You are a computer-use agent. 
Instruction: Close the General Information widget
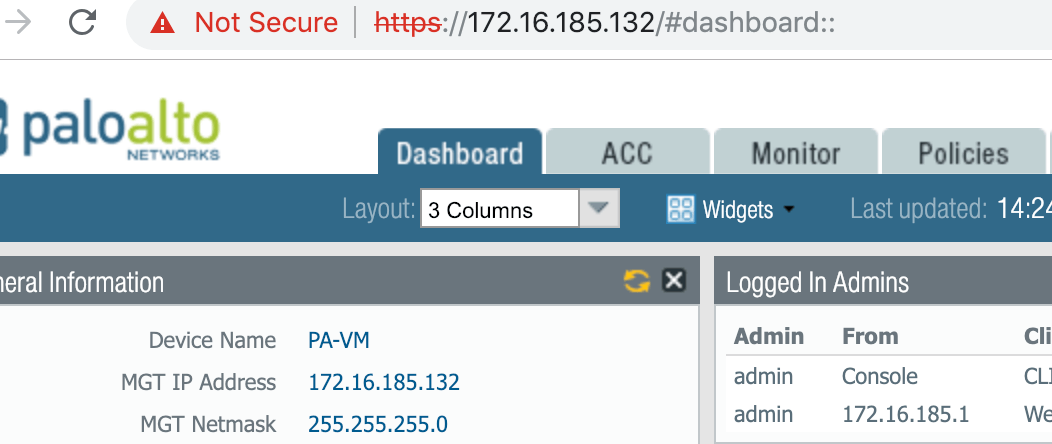coord(674,280)
